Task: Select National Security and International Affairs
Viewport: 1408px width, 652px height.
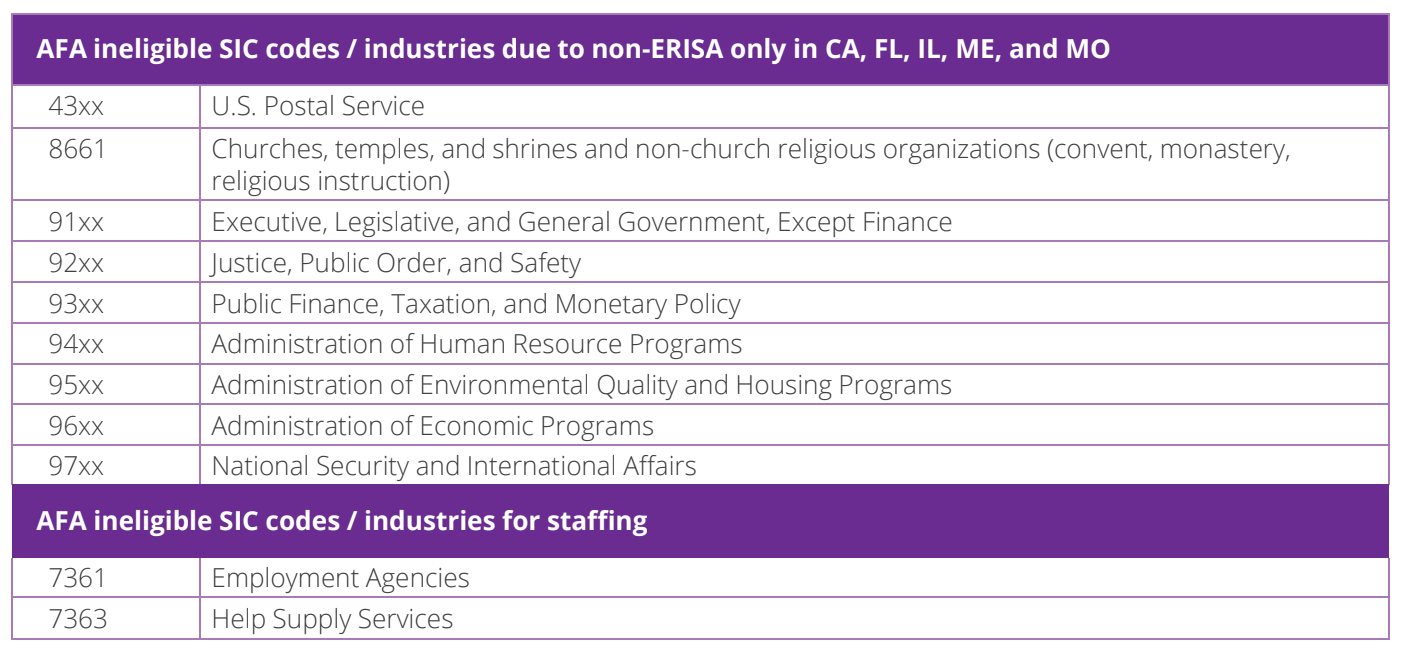Action: (454, 466)
